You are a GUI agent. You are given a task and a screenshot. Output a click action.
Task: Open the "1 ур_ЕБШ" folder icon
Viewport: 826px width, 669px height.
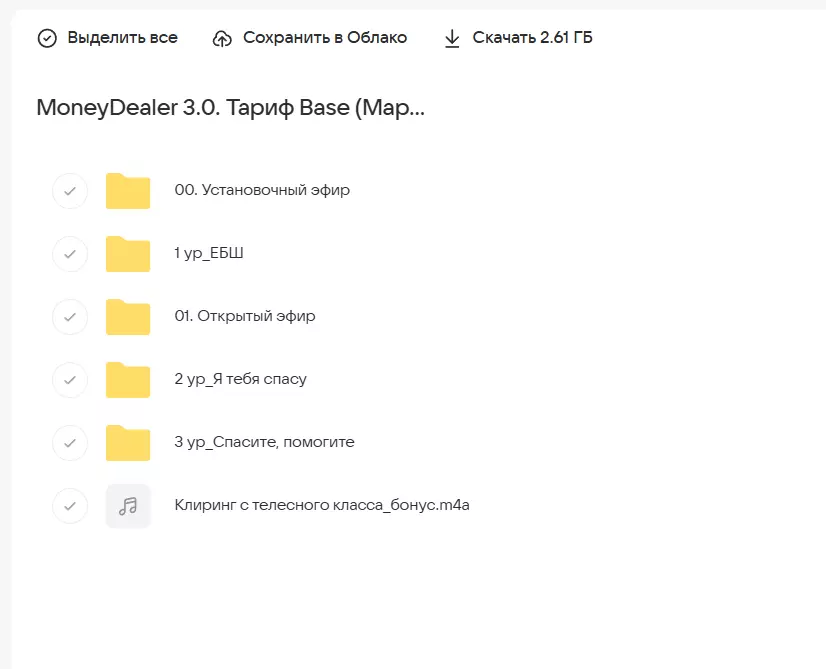point(127,253)
